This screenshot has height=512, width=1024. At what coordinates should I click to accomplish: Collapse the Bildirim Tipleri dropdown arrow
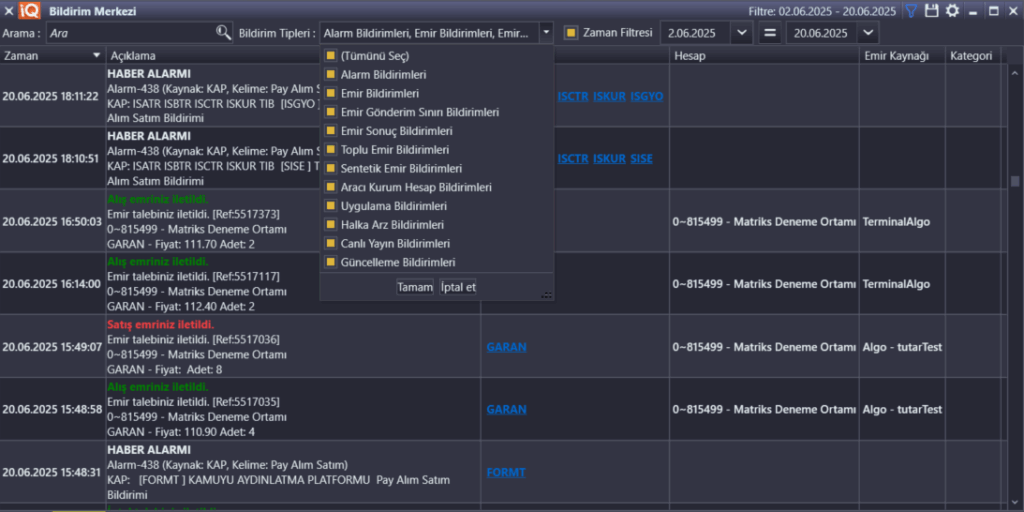click(547, 33)
